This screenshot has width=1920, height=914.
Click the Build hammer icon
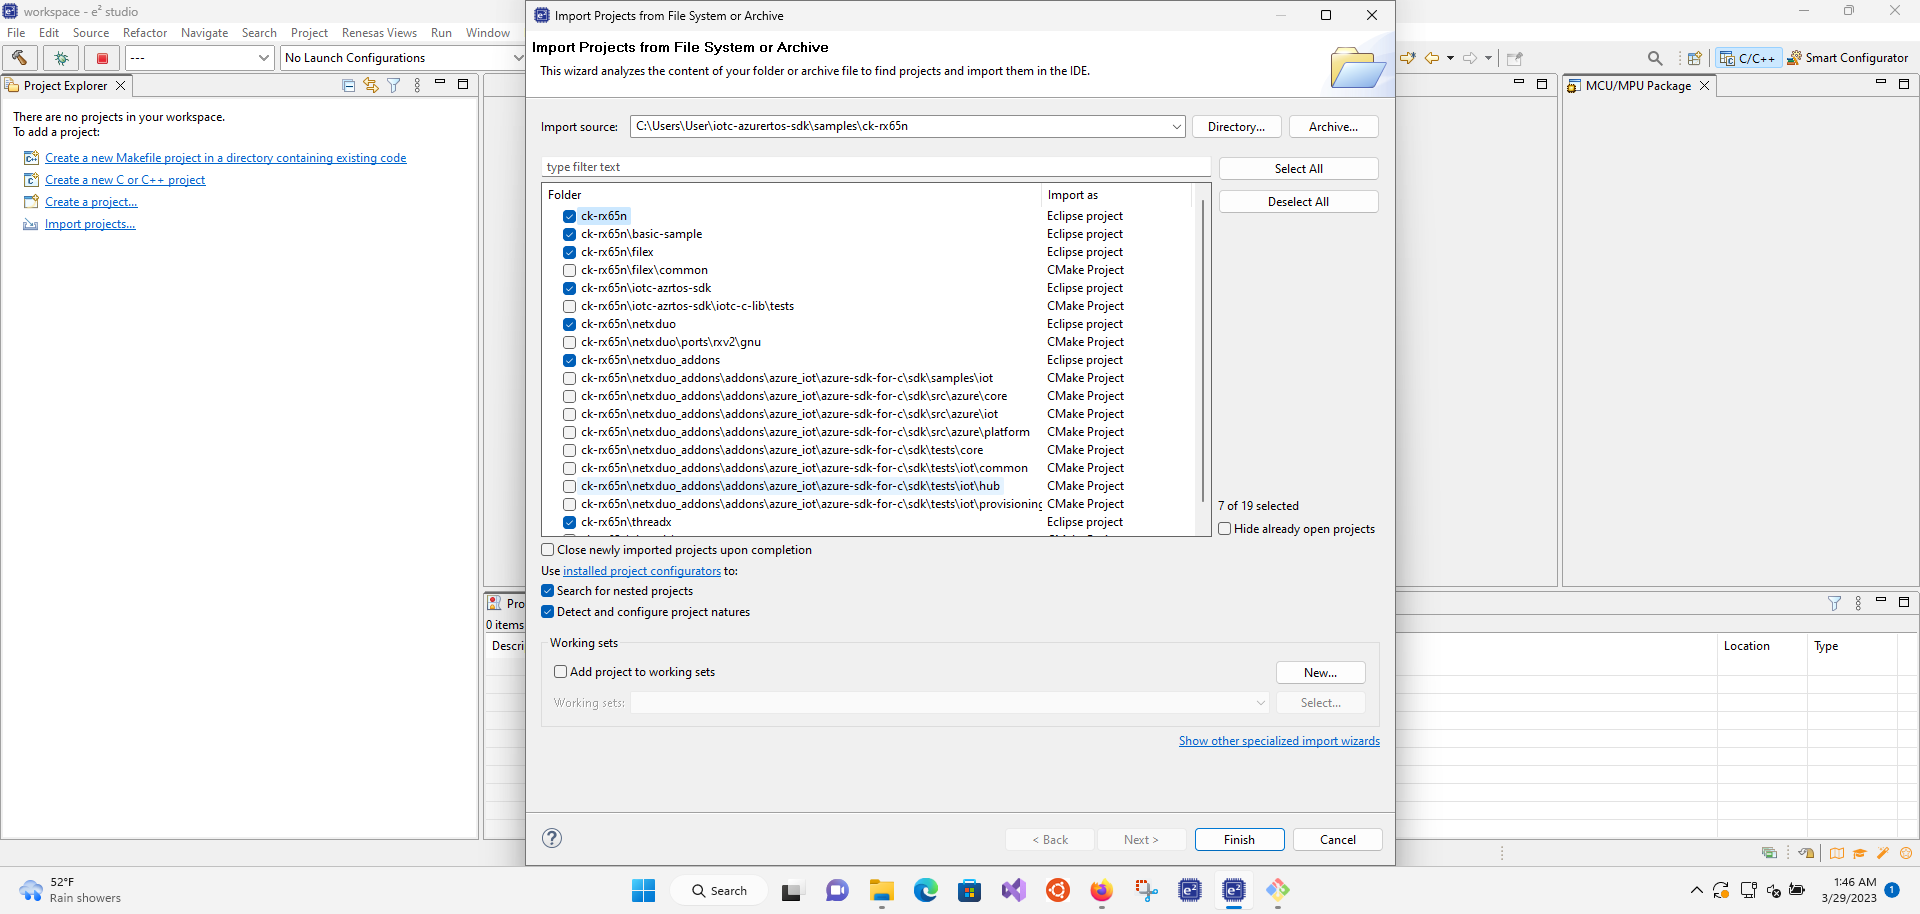click(19, 58)
